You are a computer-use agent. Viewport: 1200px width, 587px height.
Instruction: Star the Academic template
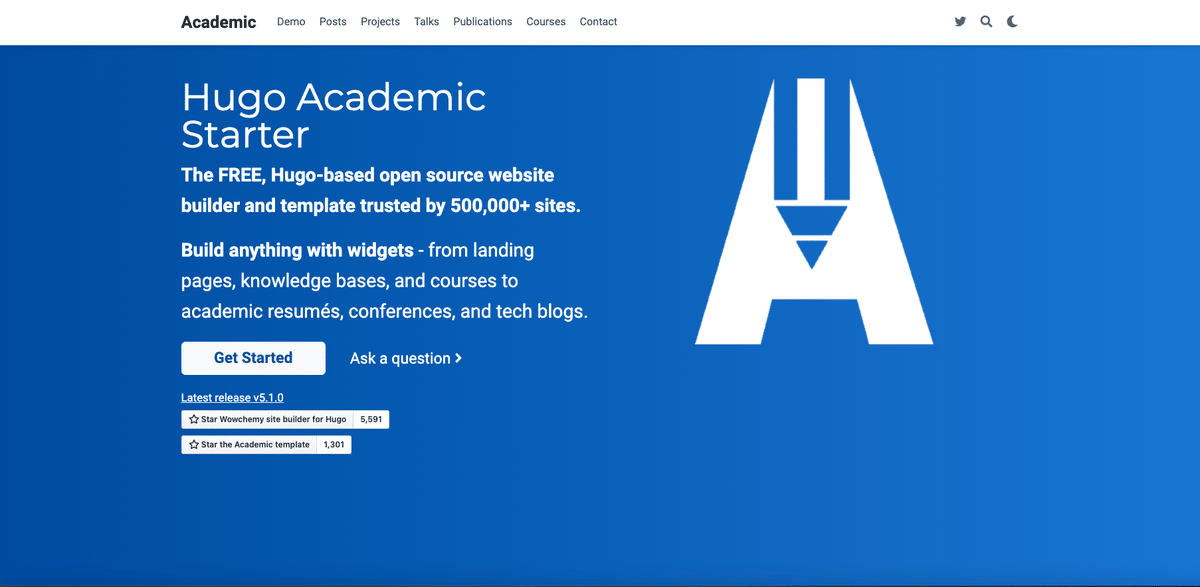point(249,445)
